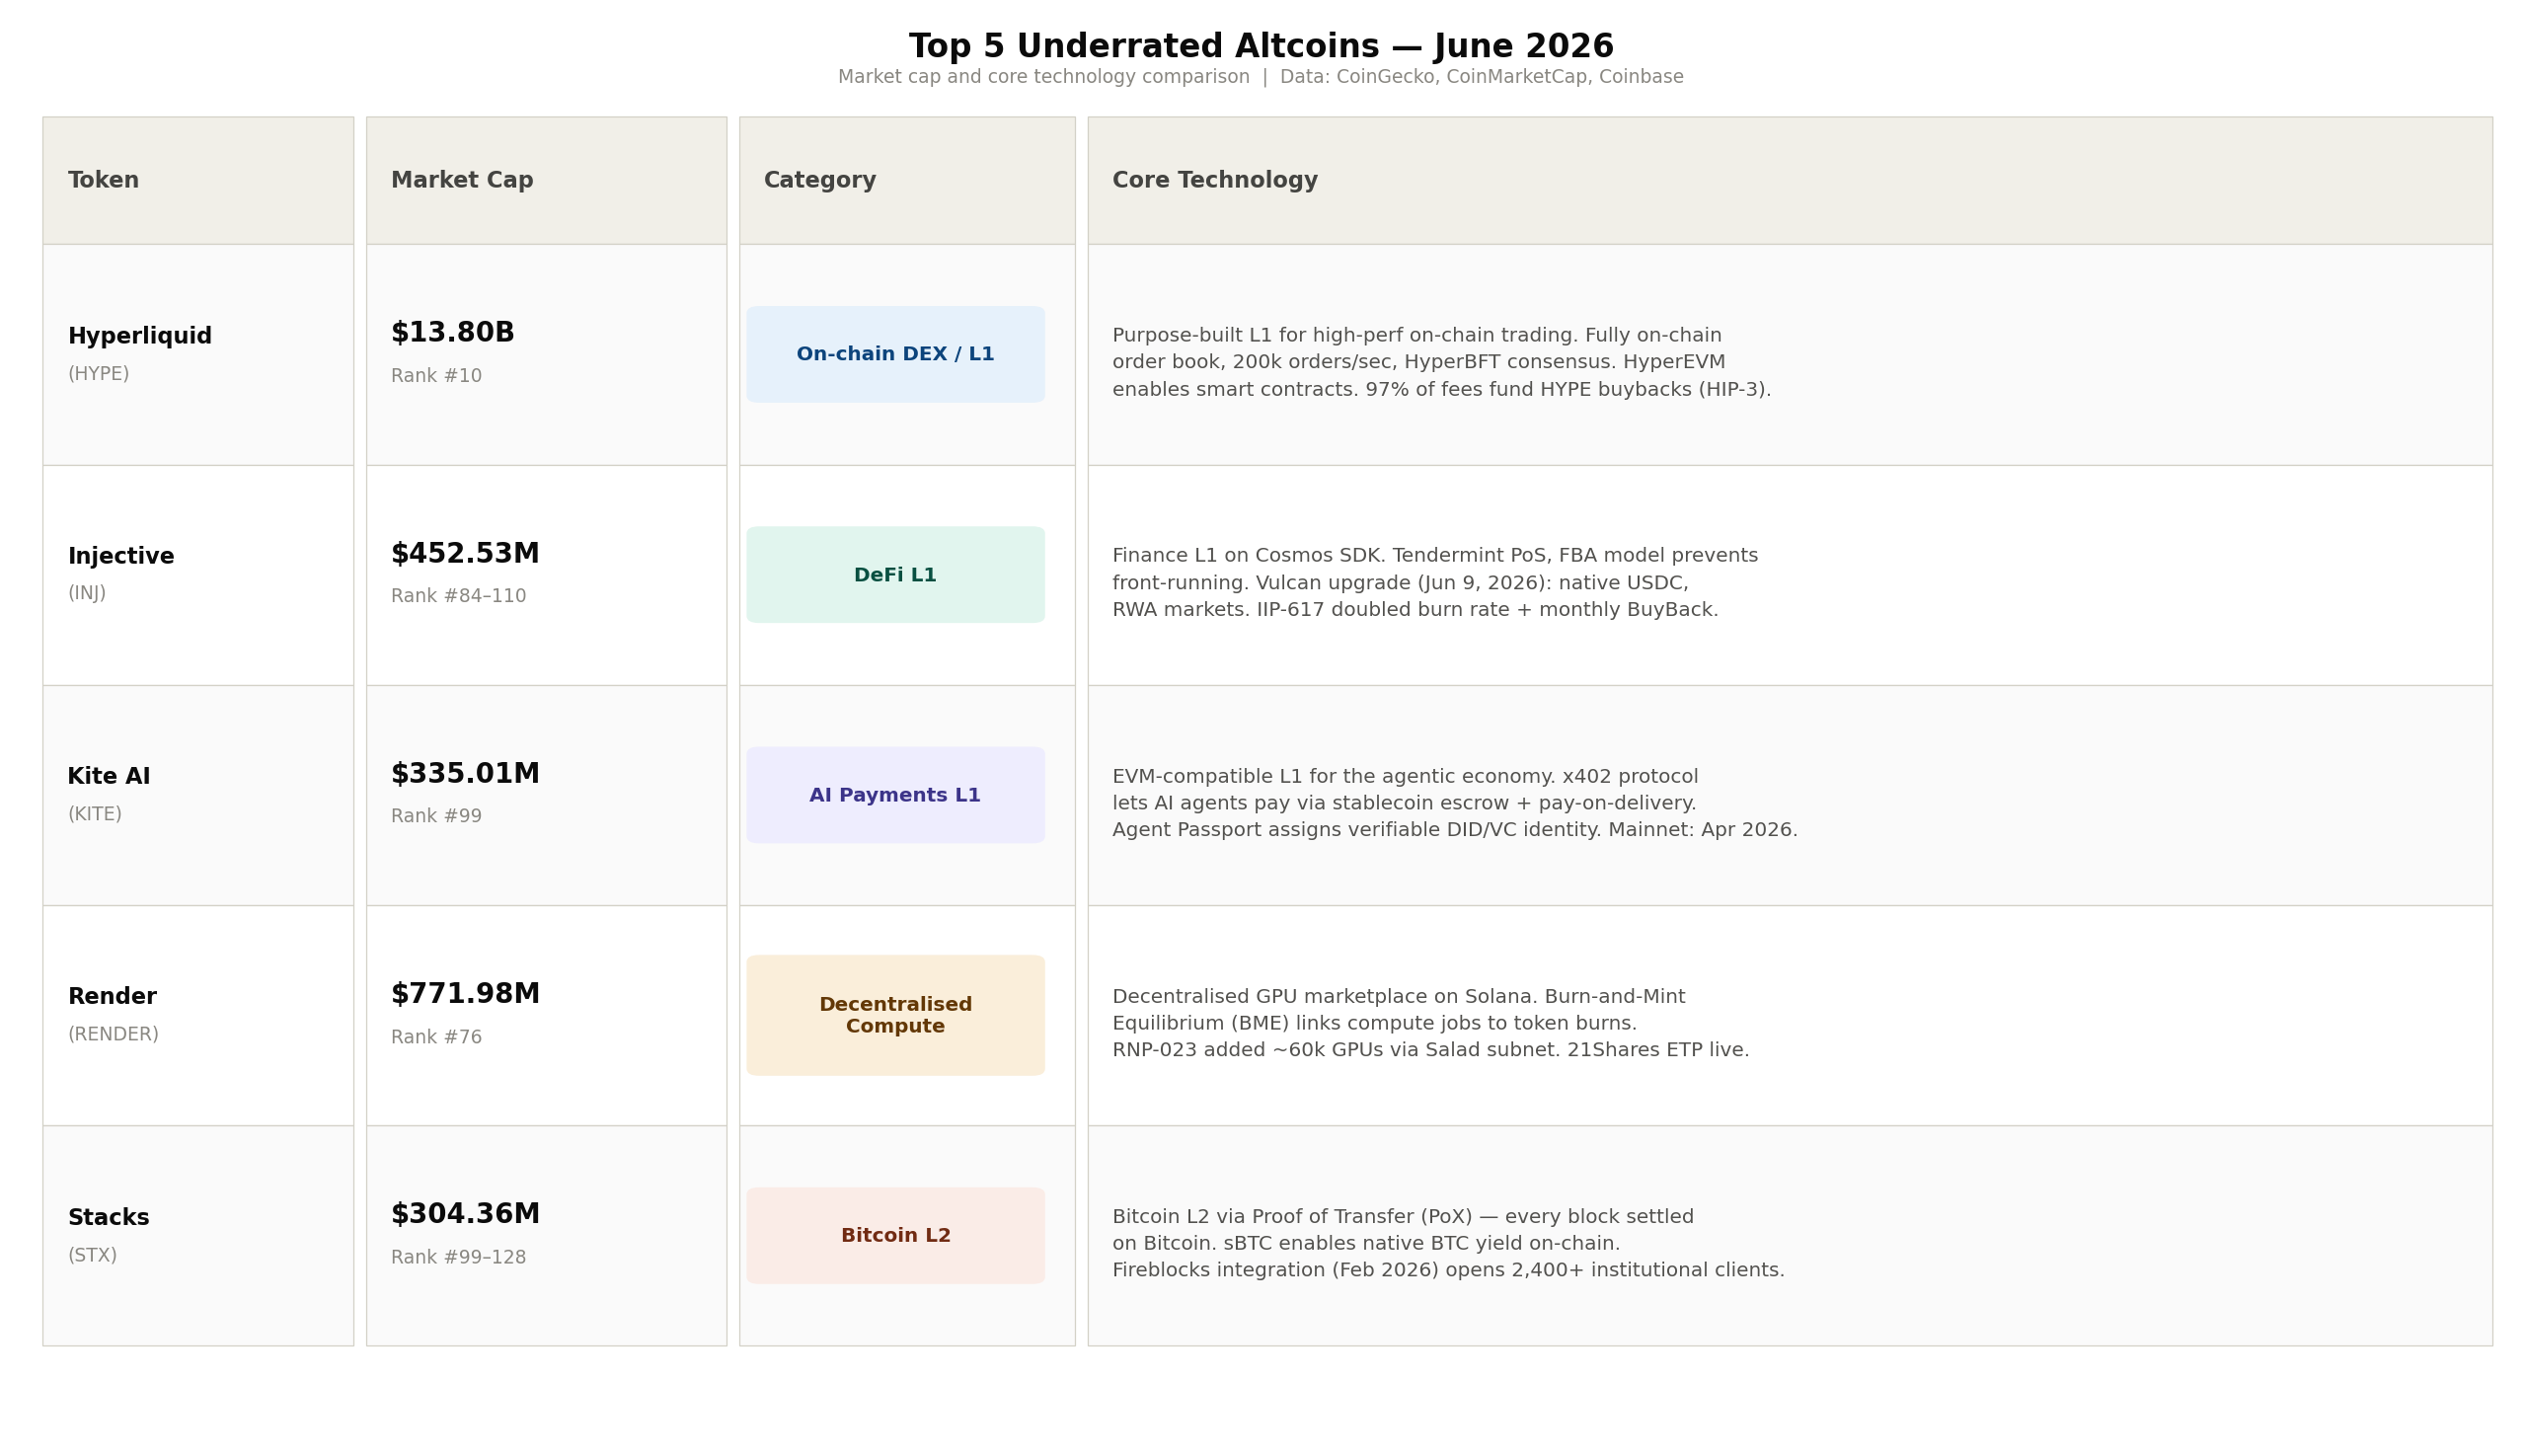The width and height of the screenshot is (2523, 1456).
Task: Click the 'Top 5 Underrated Altcoins — June 2026' title
Action: pos(1260,47)
